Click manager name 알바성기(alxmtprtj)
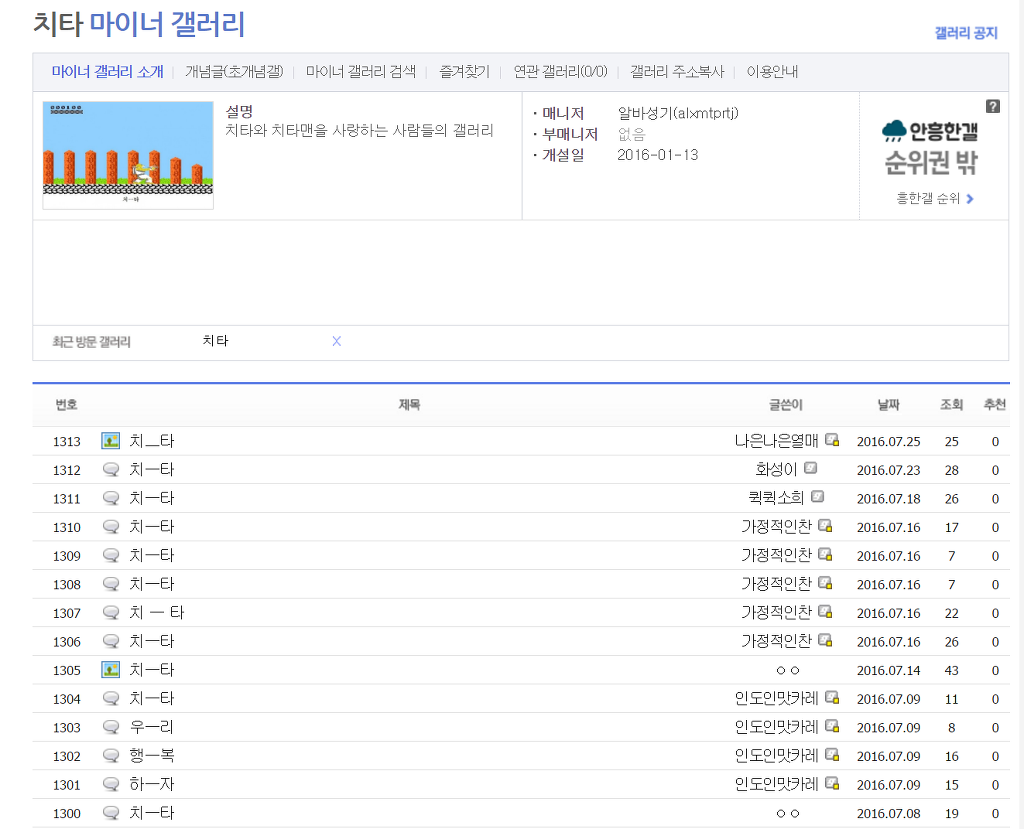 coord(679,113)
